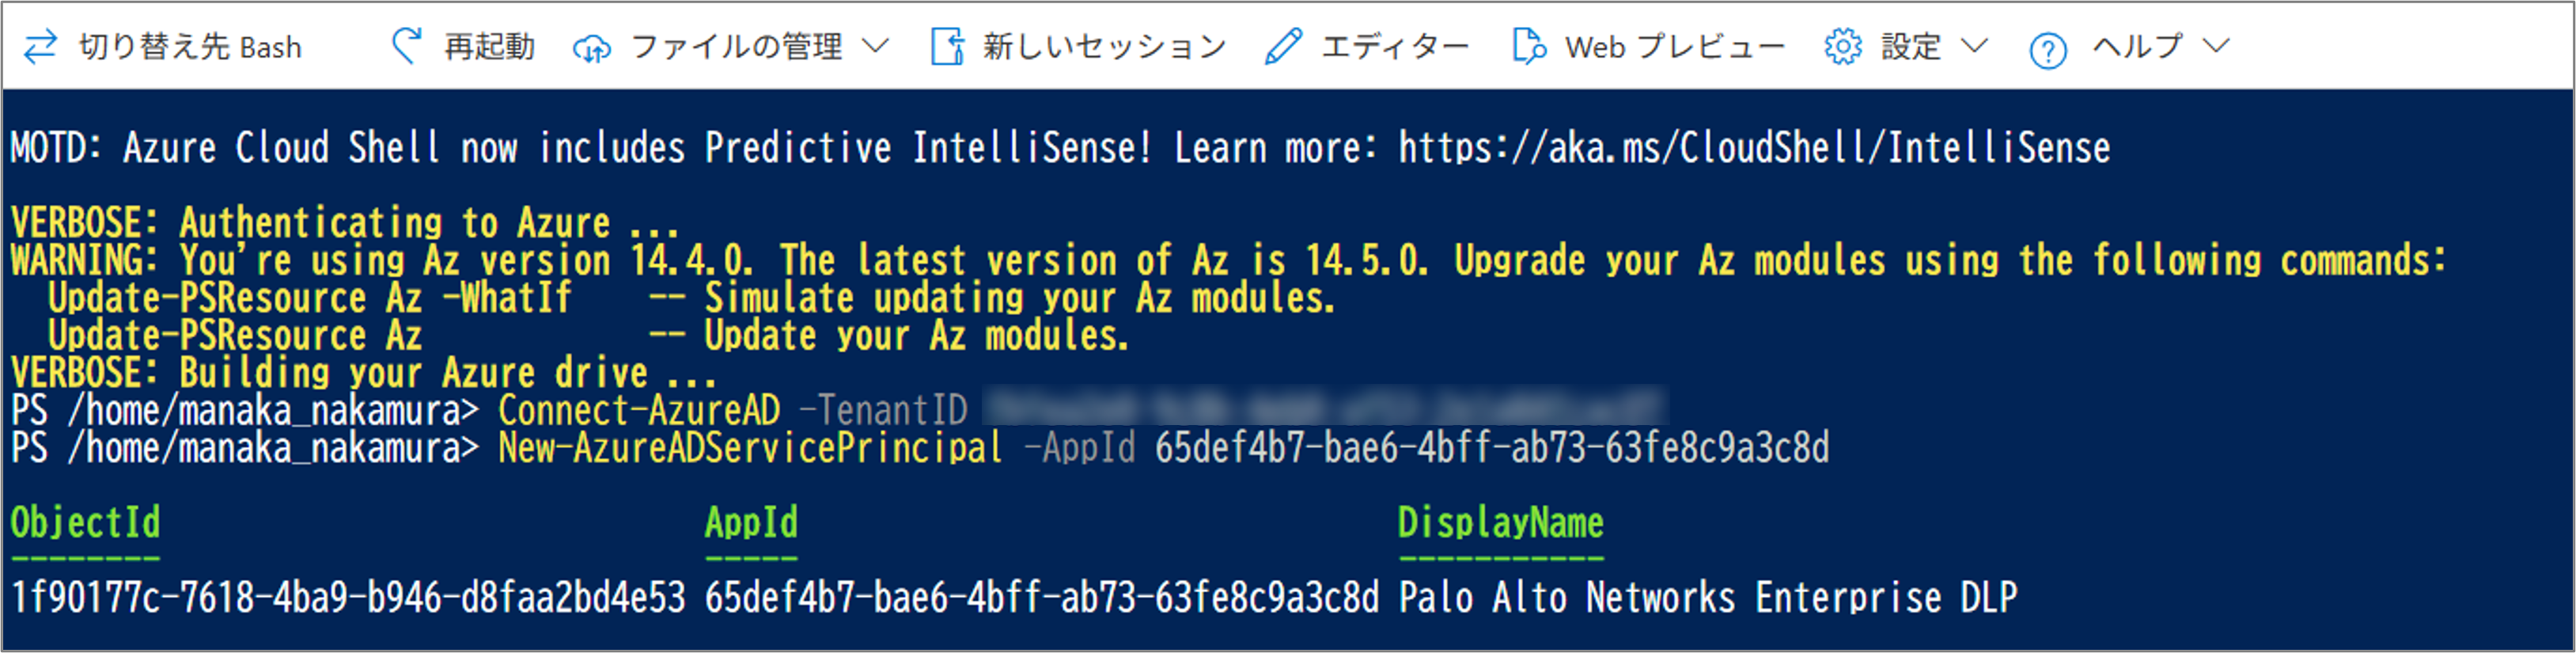Switch shell via 切り替え先 Bash label
This screenshot has height=653, width=2576.
point(190,47)
